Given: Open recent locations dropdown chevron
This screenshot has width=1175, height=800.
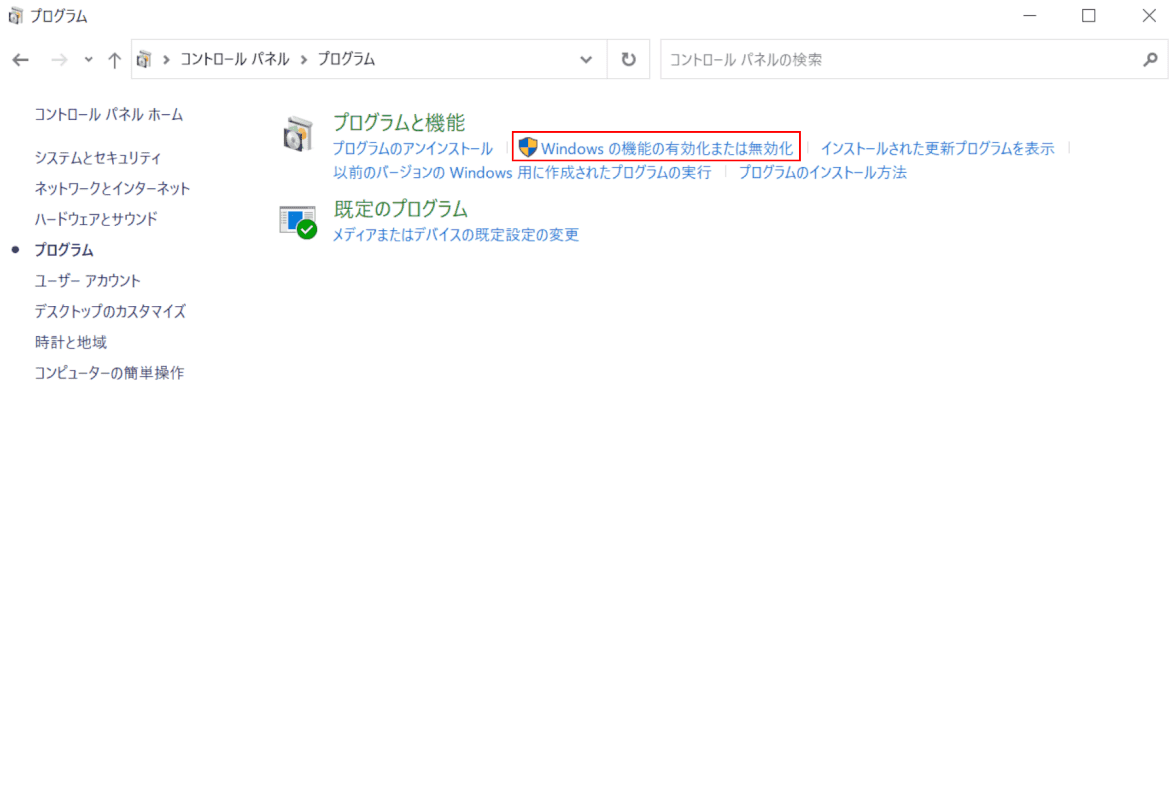Looking at the screenshot, I should tap(88, 60).
